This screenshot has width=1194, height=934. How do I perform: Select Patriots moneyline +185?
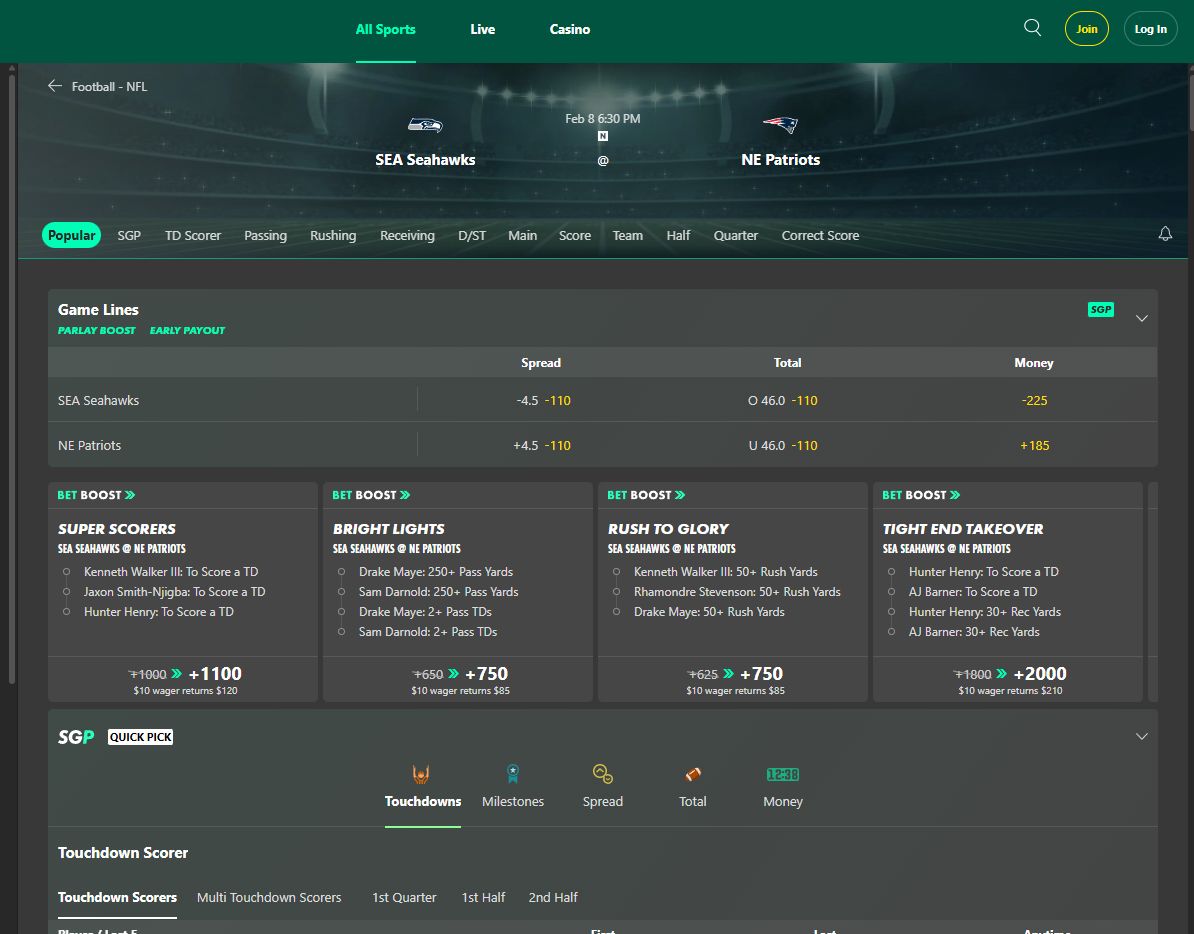pos(1034,445)
